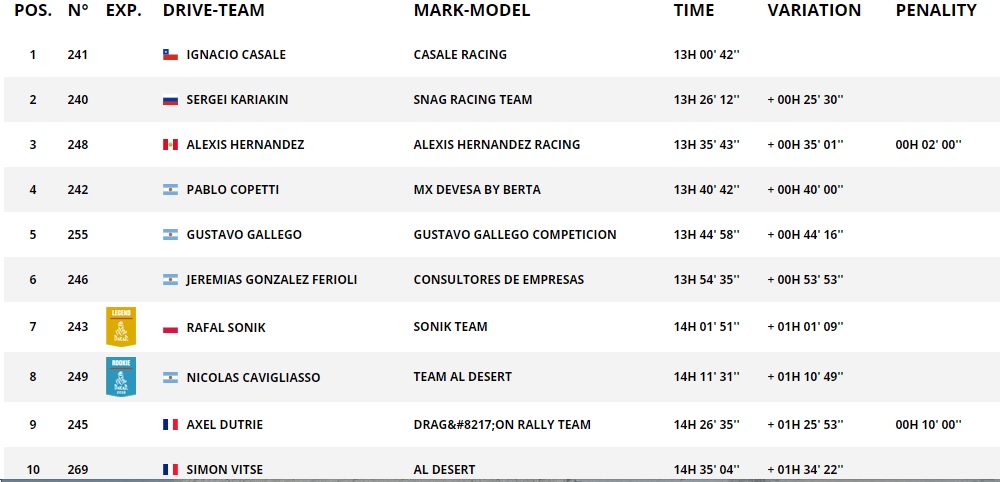Click the Snag Racing Team entry
This screenshot has height=482, width=1000.
472,100
